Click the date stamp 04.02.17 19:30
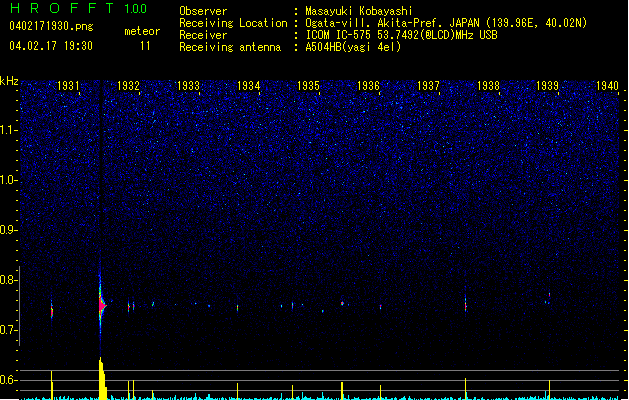Screen dimensions: 629x400 click(51, 46)
